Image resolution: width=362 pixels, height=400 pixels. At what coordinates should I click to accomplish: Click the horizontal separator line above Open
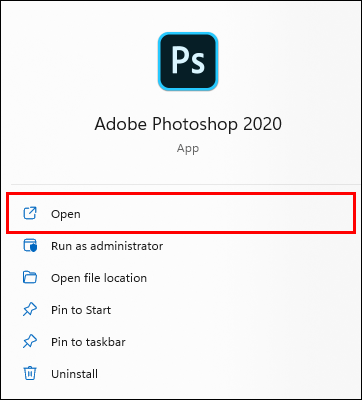tap(183, 184)
